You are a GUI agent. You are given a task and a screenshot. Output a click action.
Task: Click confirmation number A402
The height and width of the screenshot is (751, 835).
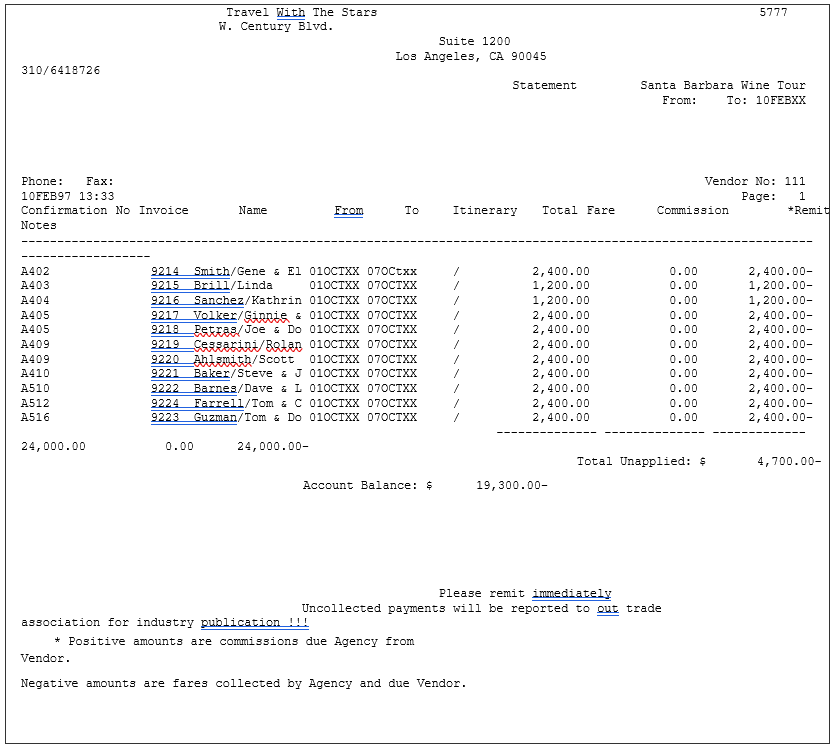35,271
